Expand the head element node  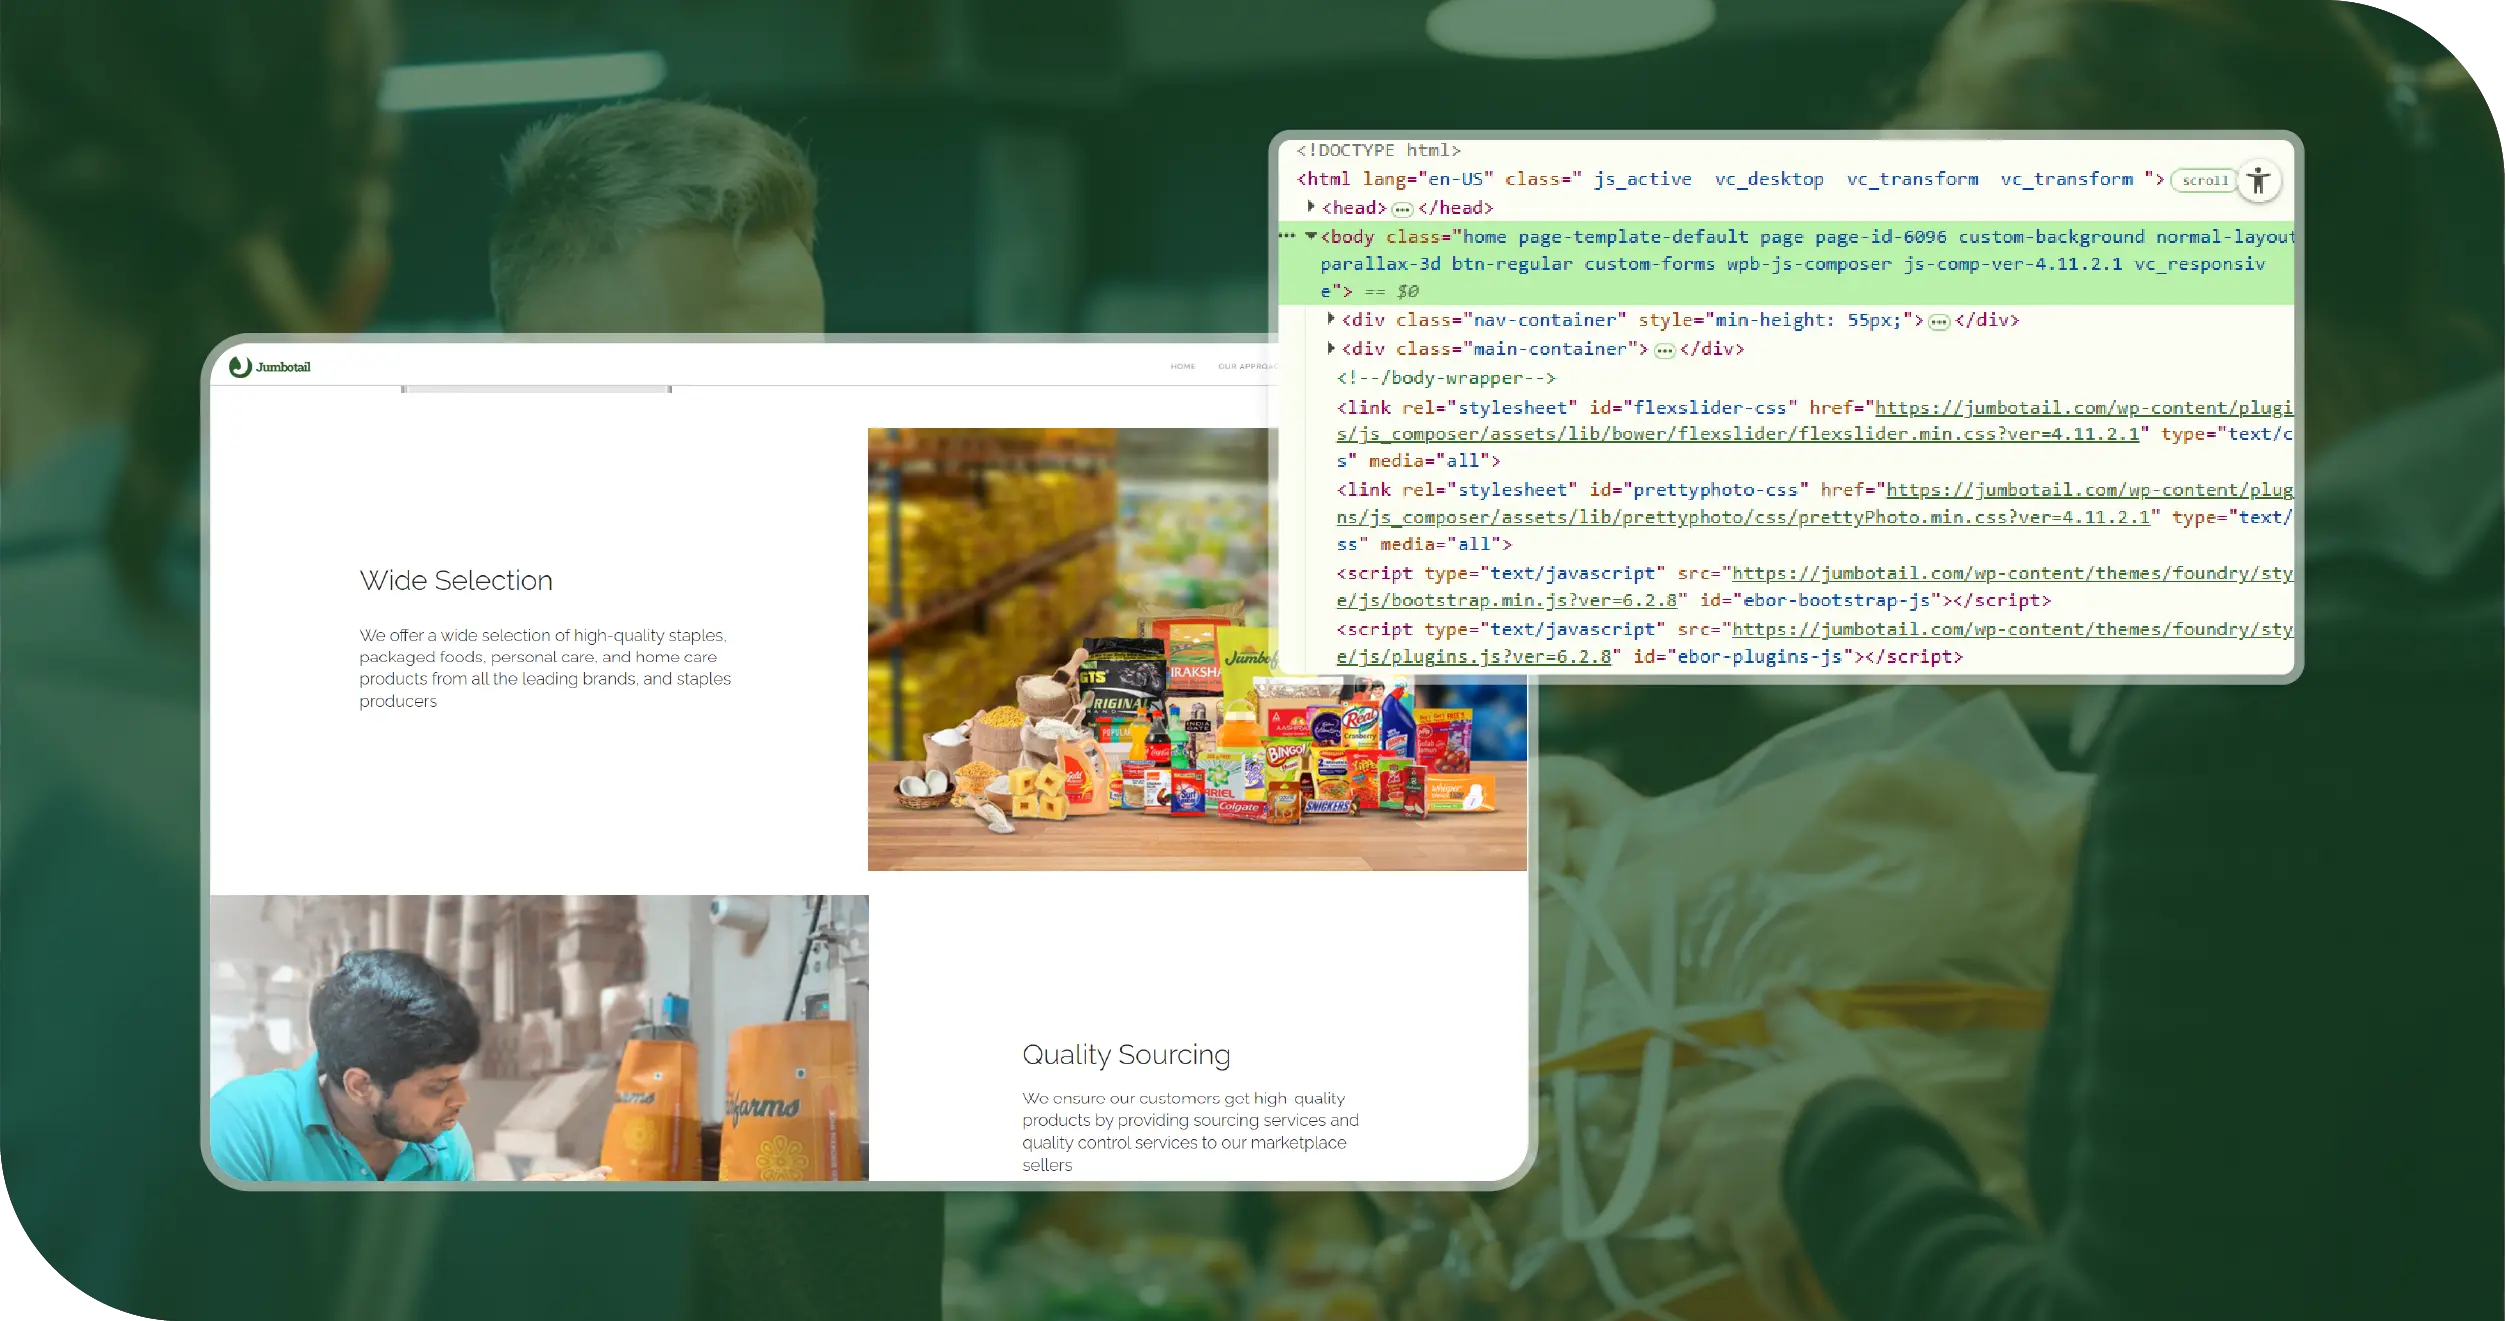pos(1311,207)
